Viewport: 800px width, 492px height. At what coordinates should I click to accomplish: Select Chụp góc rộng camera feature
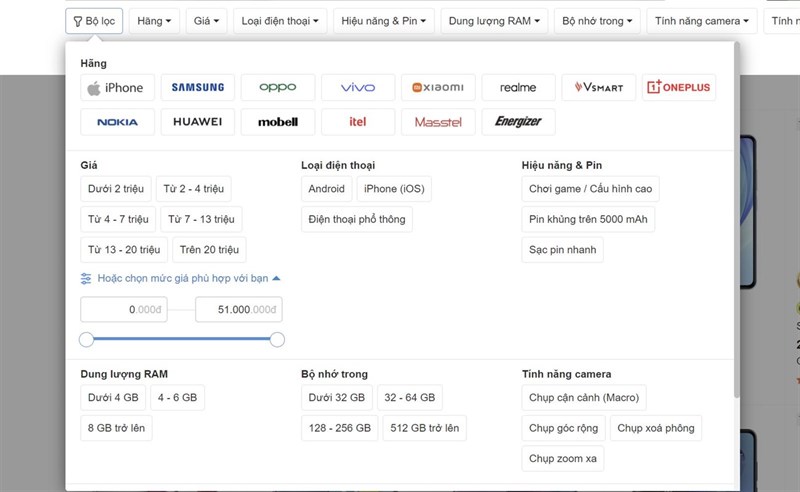[563, 428]
